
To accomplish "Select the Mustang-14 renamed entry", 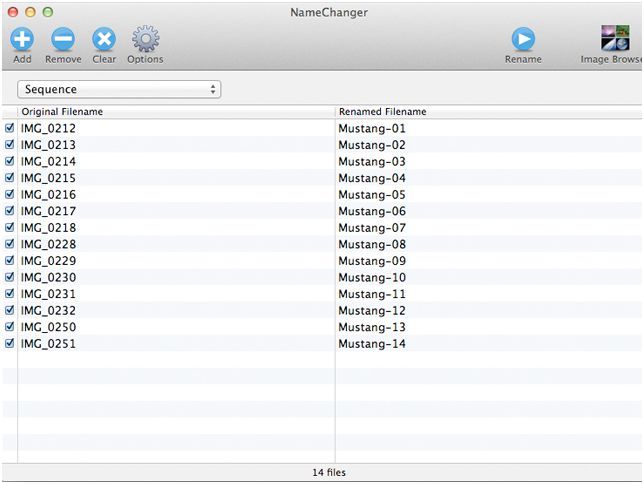I will click(x=372, y=344).
